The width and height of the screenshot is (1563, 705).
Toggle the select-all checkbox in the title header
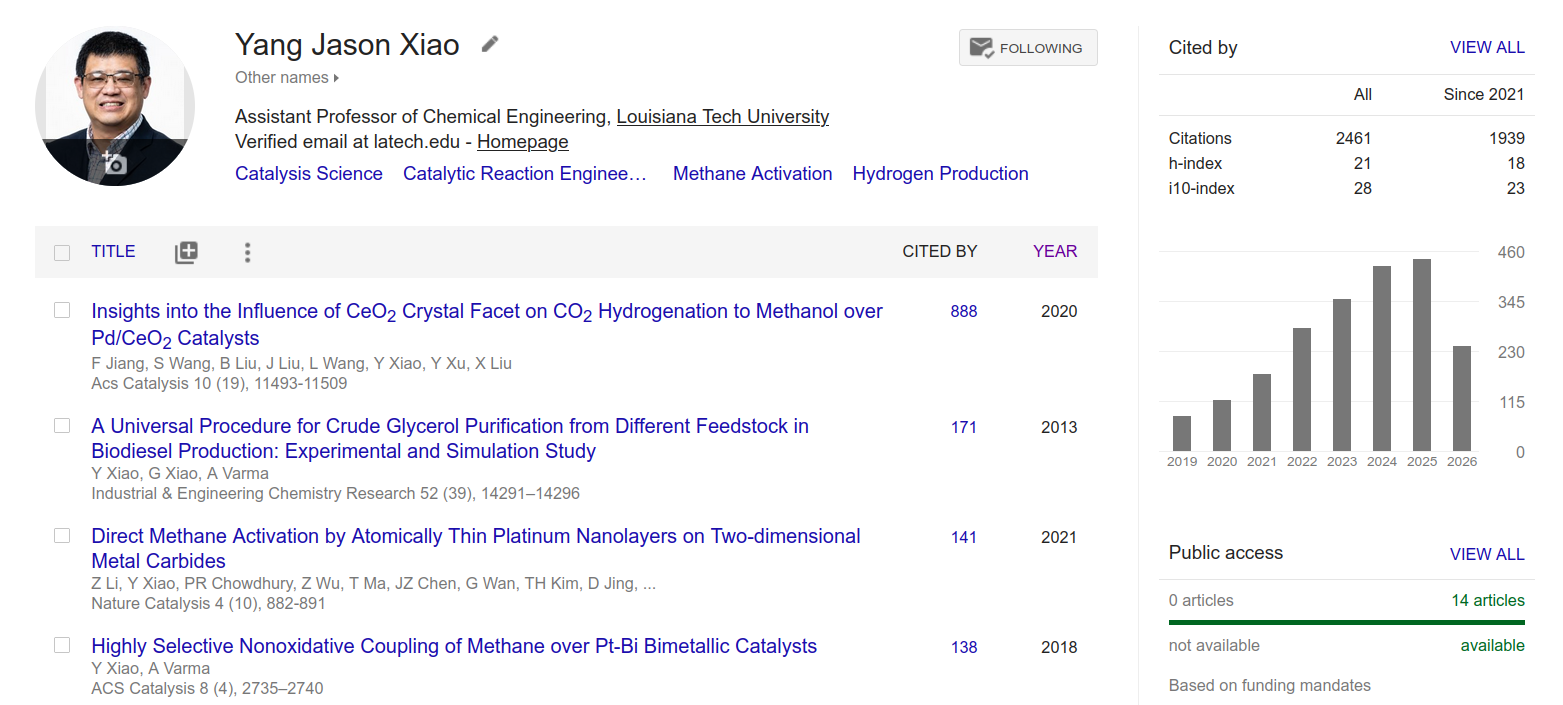62,252
